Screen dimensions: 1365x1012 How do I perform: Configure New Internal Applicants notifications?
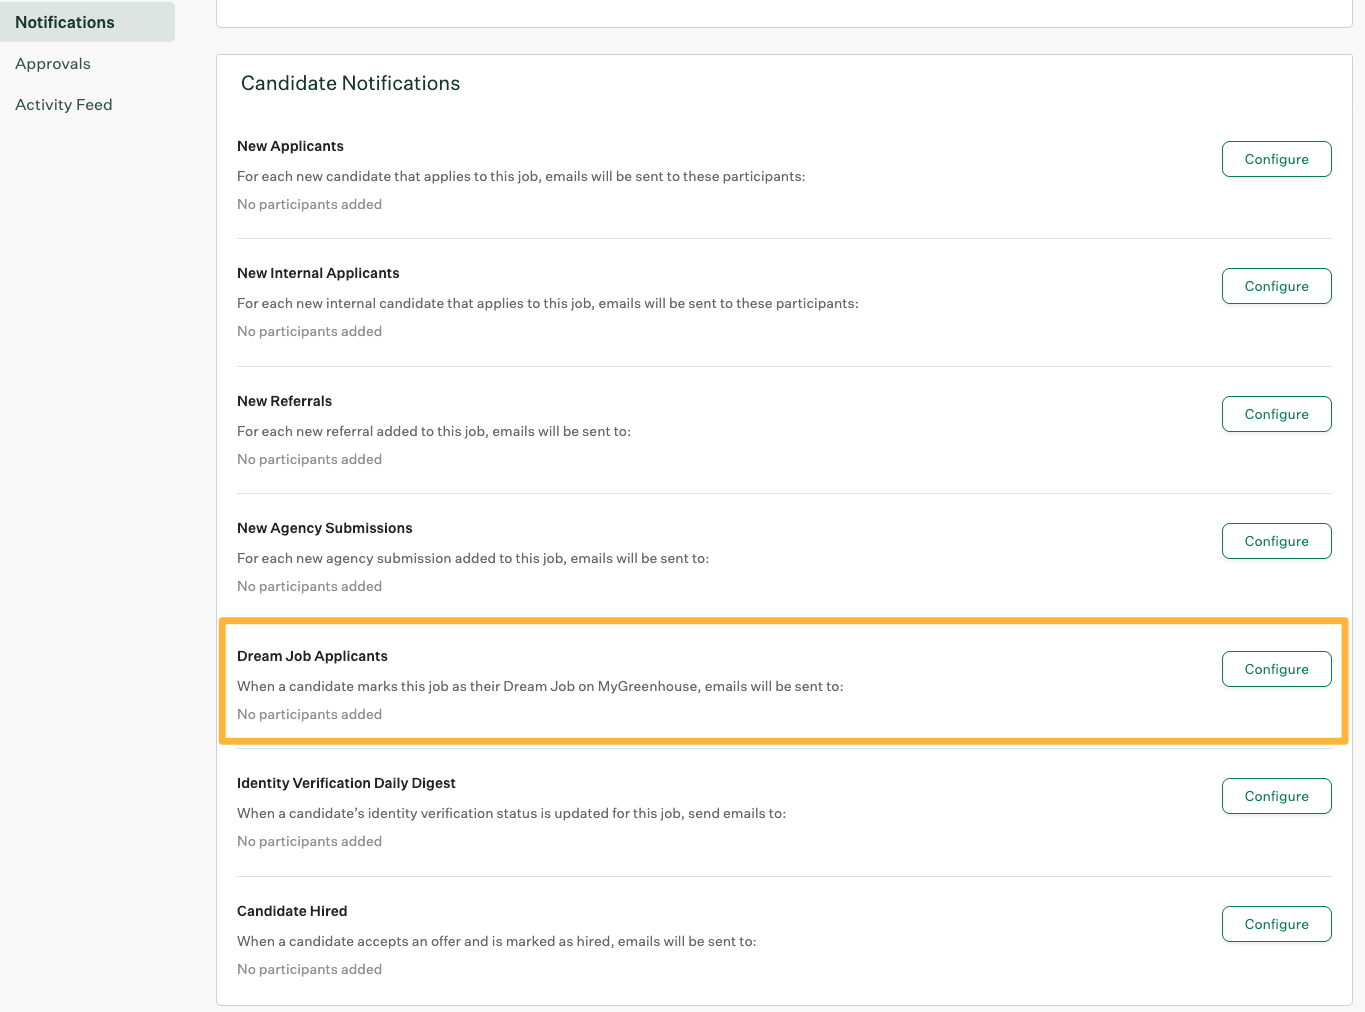[x=1276, y=286]
